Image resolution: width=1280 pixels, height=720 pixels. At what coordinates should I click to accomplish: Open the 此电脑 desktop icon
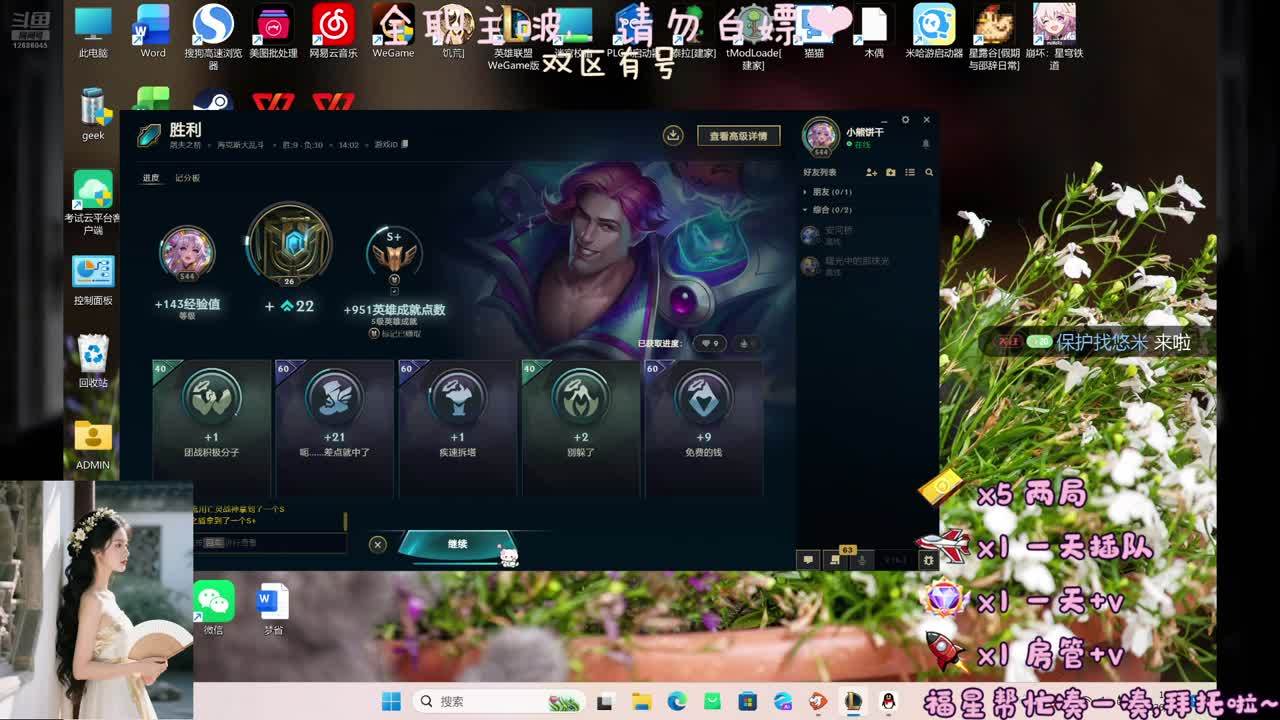93,32
